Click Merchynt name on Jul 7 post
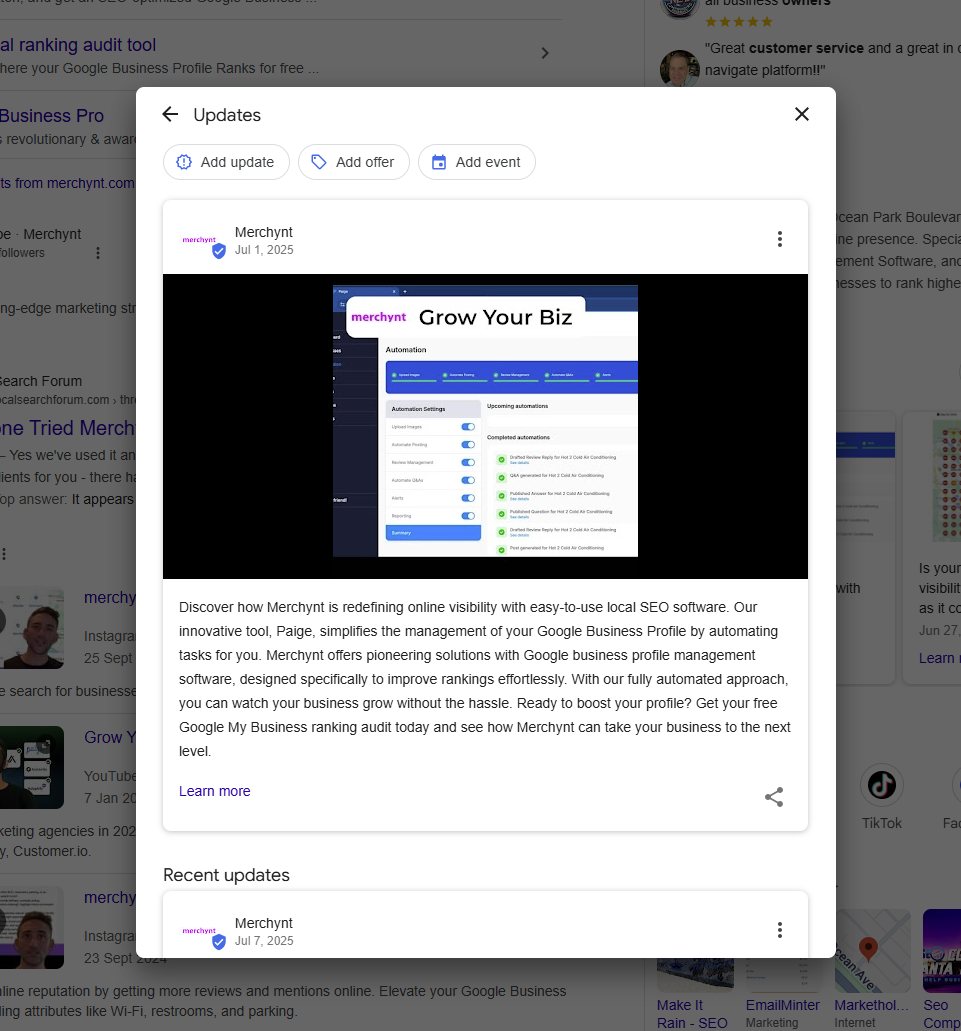This screenshot has height=1031, width=961. [264, 923]
